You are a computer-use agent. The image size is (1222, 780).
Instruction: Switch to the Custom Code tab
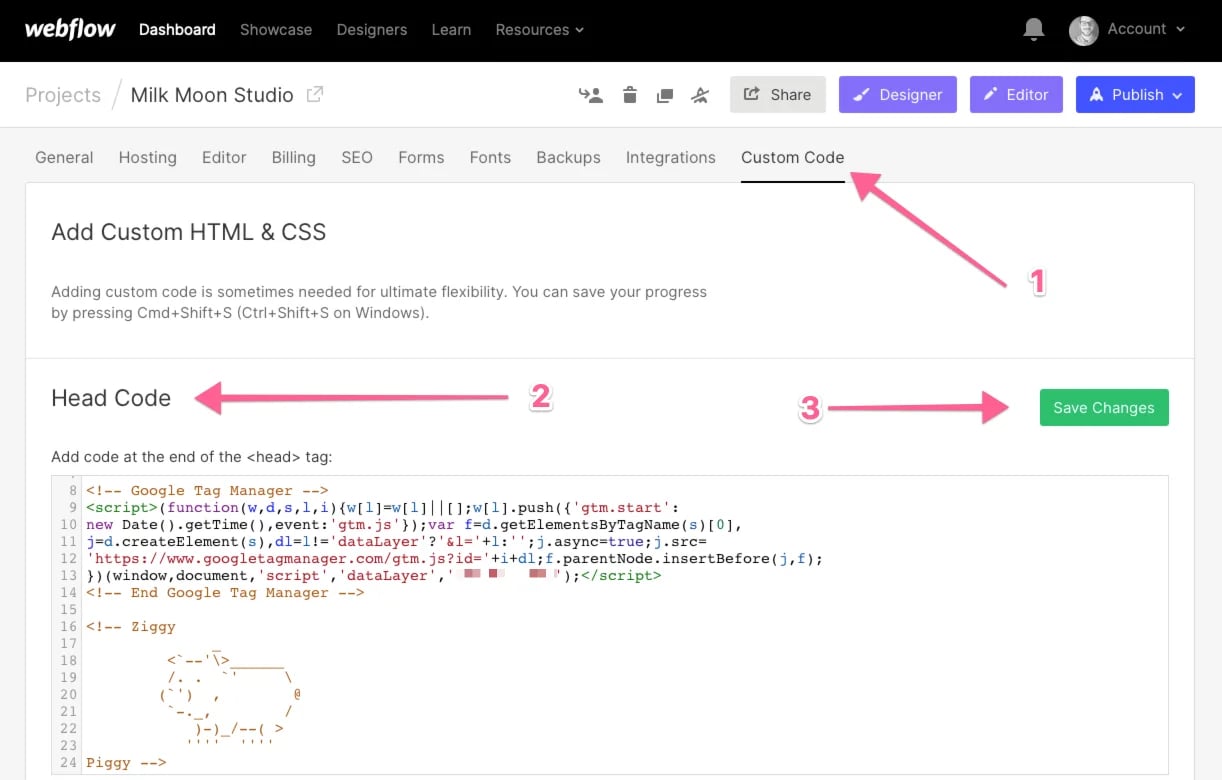792,157
